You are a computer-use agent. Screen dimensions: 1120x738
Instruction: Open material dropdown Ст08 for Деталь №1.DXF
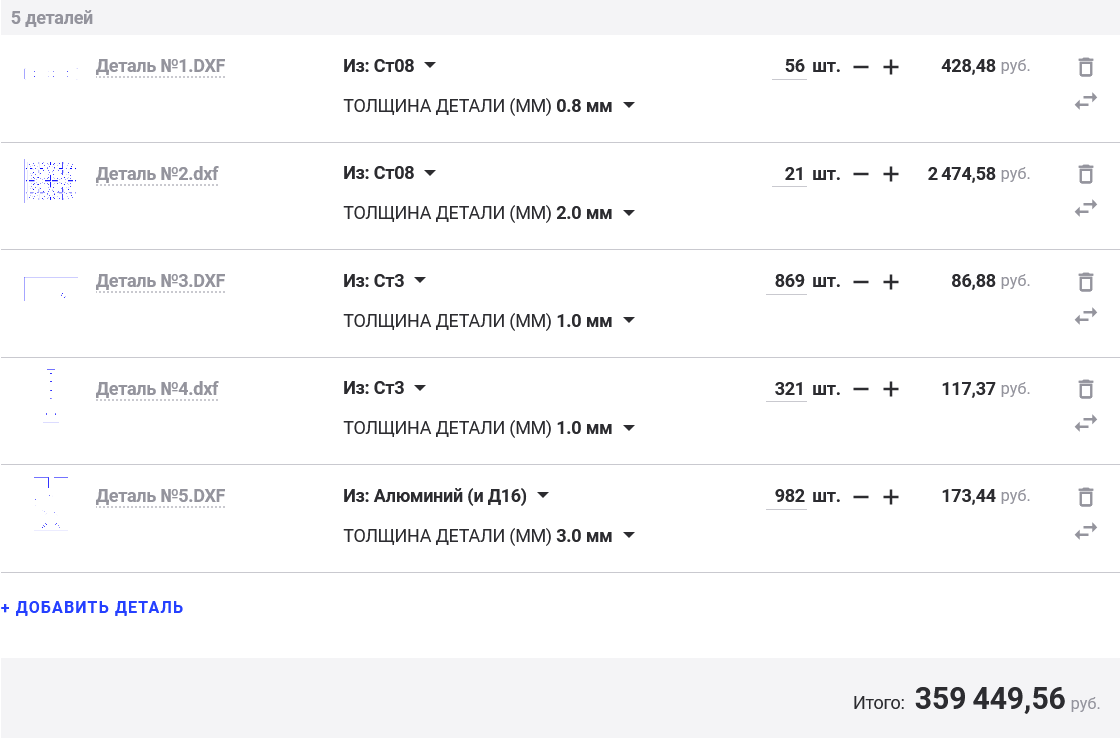click(390, 66)
